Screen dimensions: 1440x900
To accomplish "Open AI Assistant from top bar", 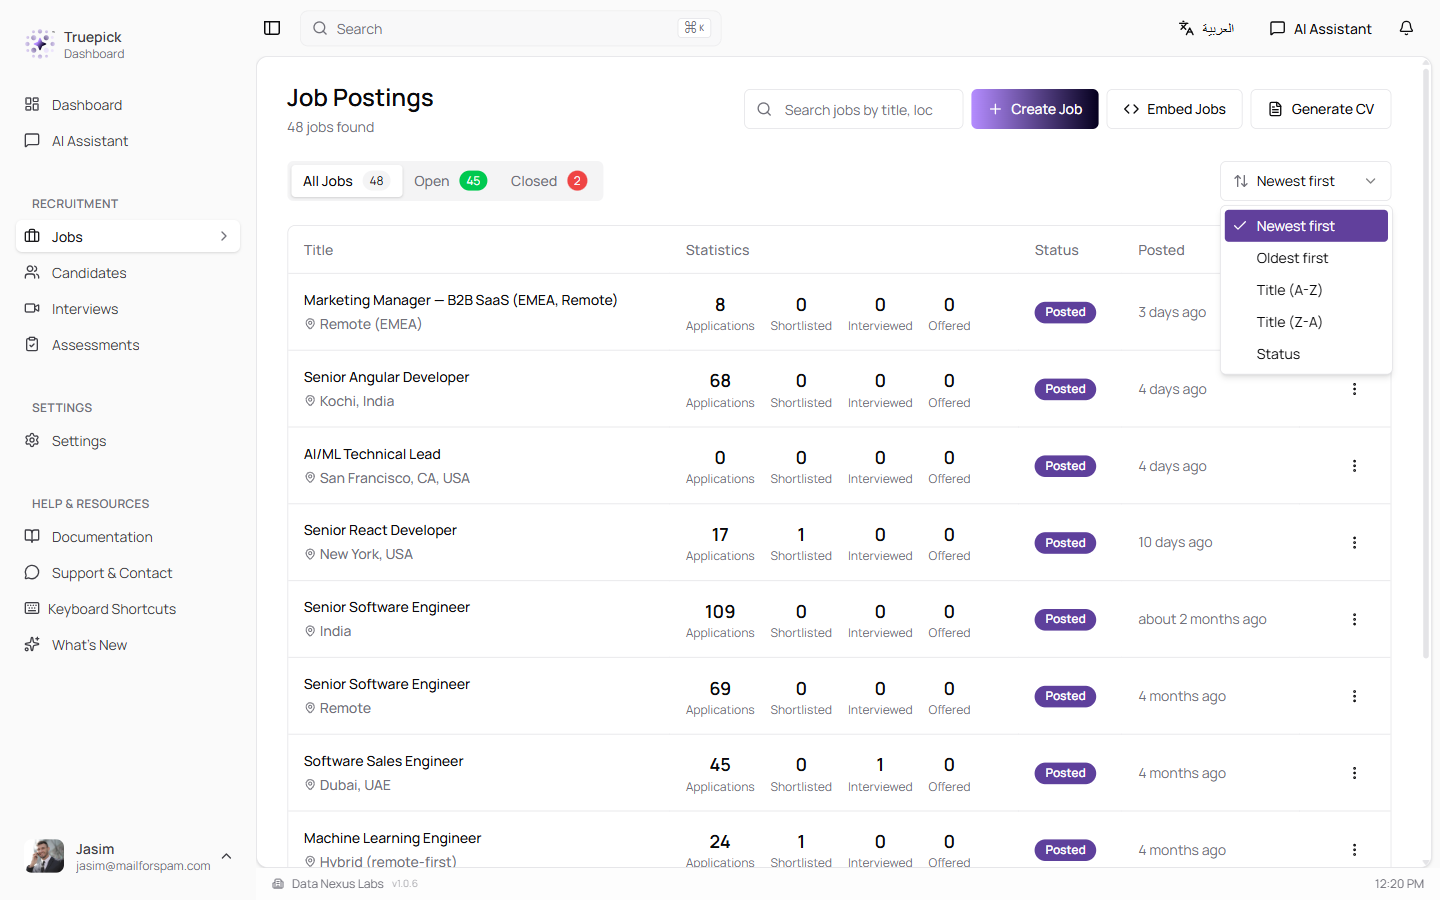I will pos(1320,28).
